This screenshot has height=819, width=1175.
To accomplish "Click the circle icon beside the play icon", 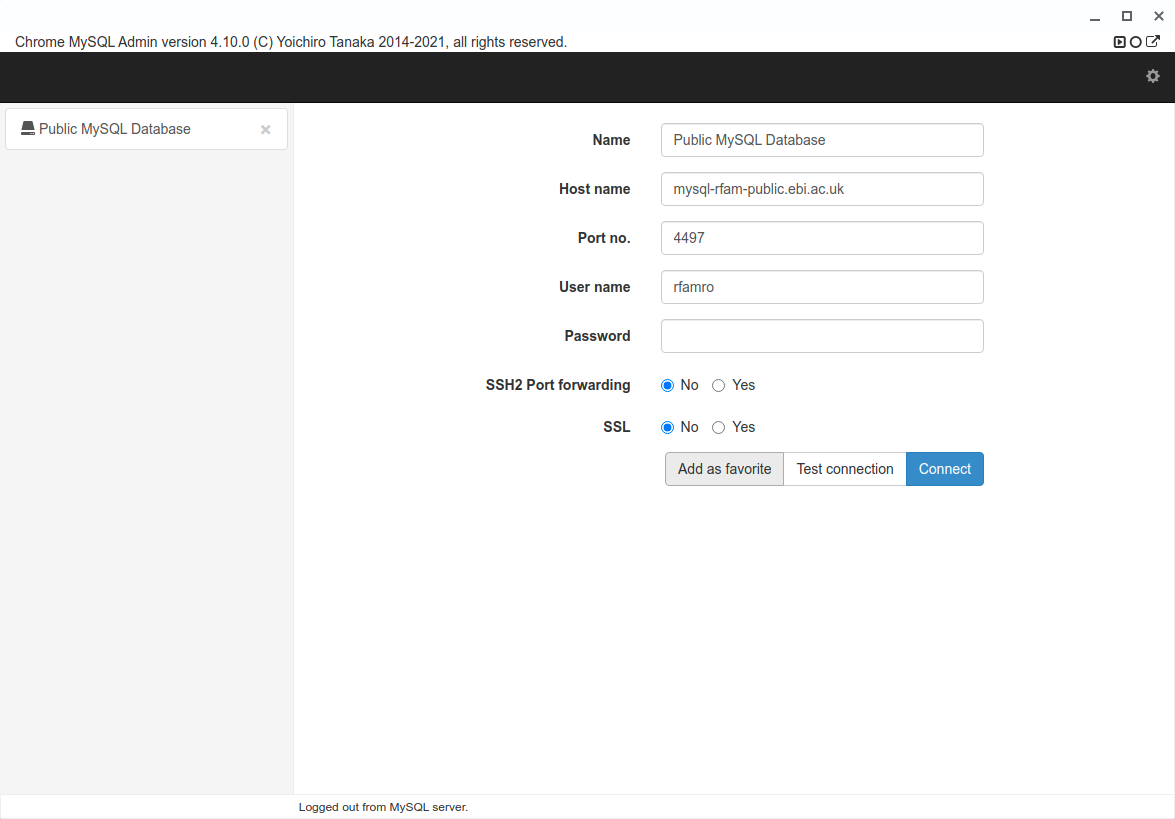I will tap(1135, 42).
